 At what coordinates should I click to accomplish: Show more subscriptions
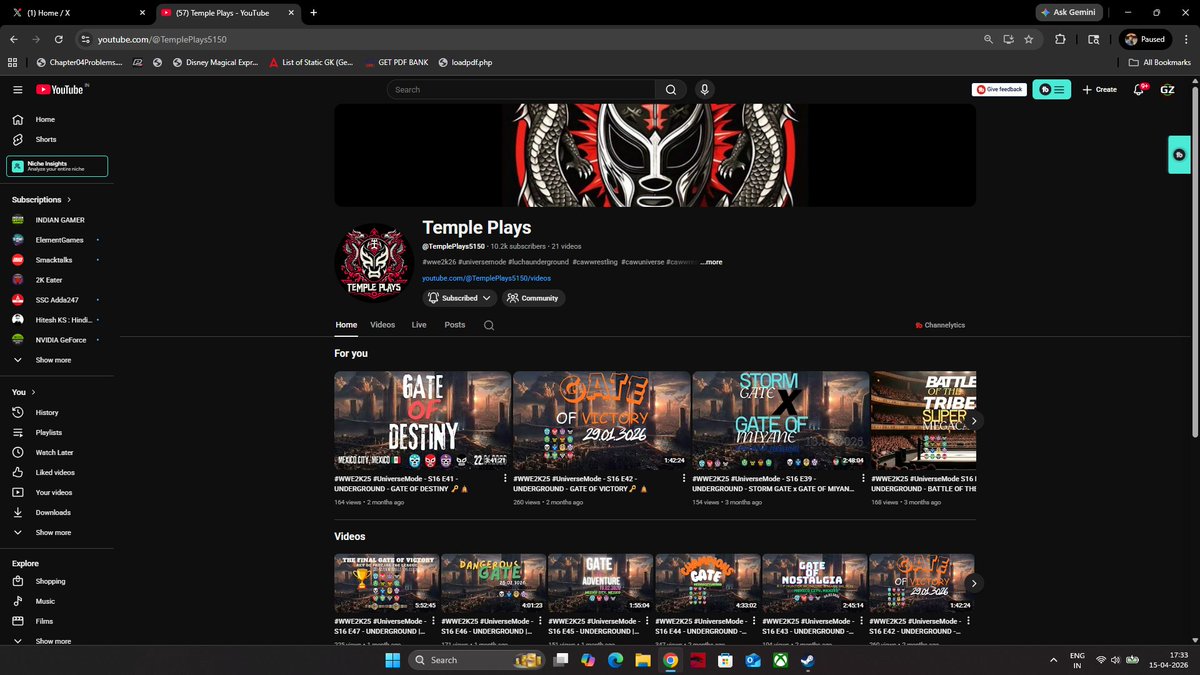click(53, 360)
